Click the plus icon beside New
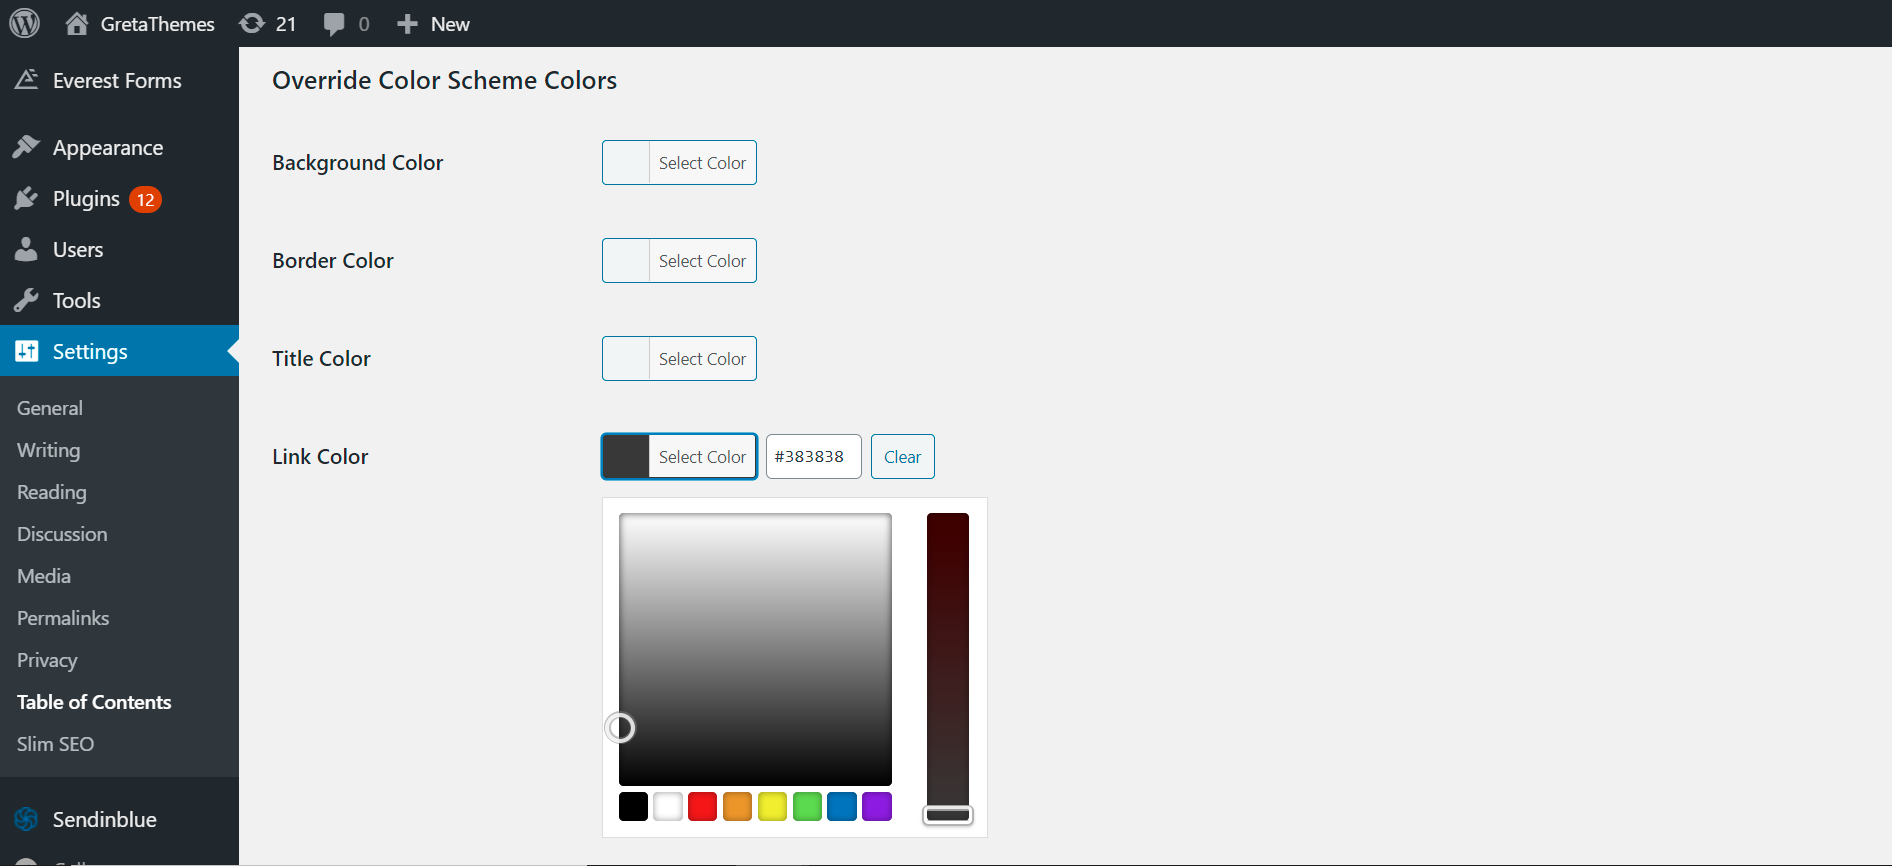Screen dimensions: 1892x866 (407, 24)
